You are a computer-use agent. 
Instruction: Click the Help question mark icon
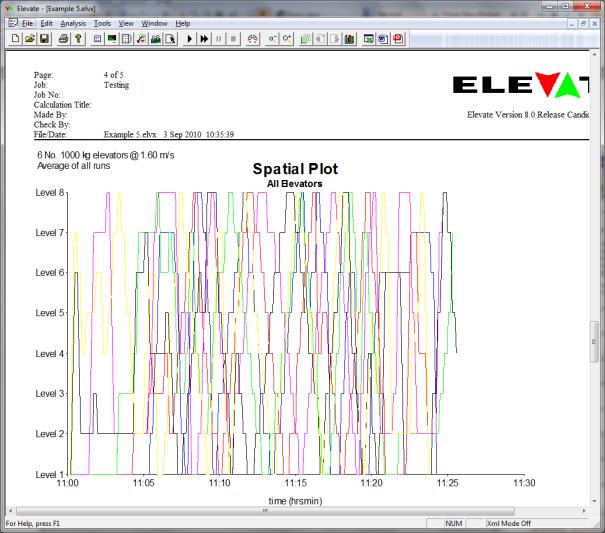(78, 39)
